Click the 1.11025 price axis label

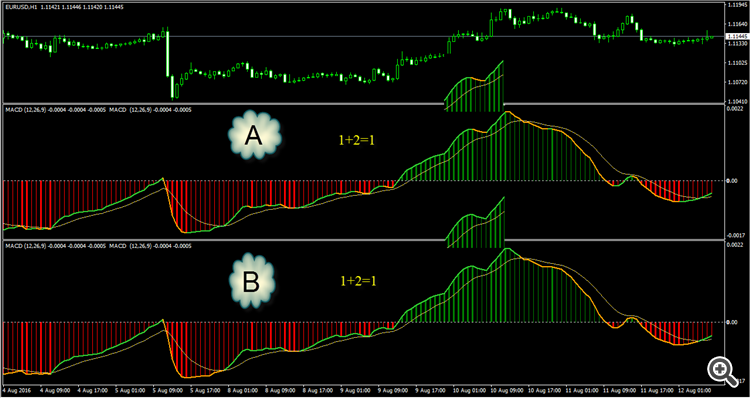point(738,63)
